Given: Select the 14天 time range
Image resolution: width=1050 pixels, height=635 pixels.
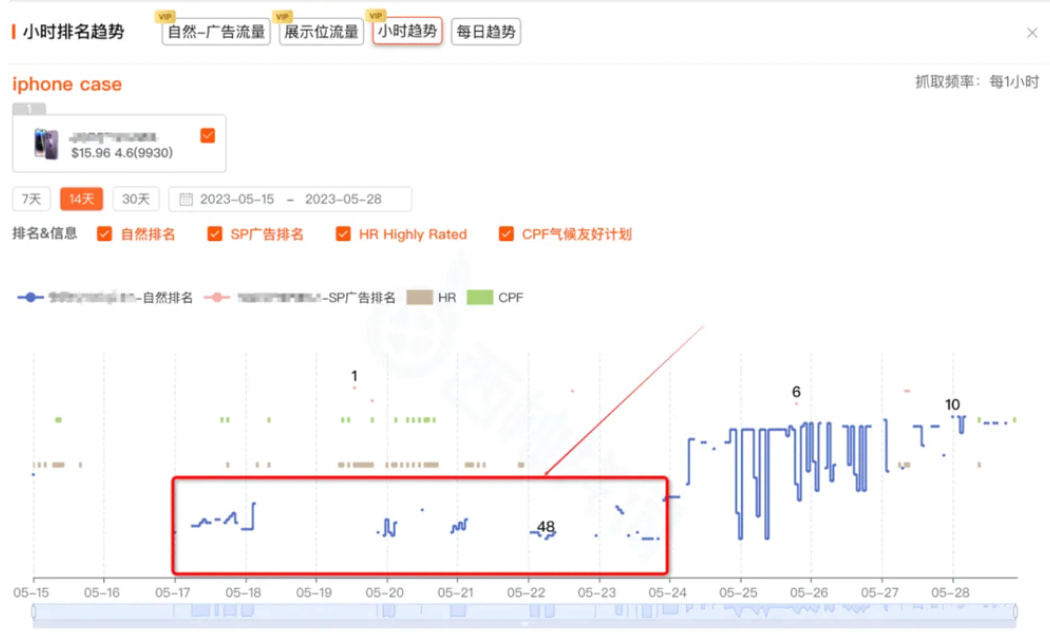Looking at the screenshot, I should point(81,199).
